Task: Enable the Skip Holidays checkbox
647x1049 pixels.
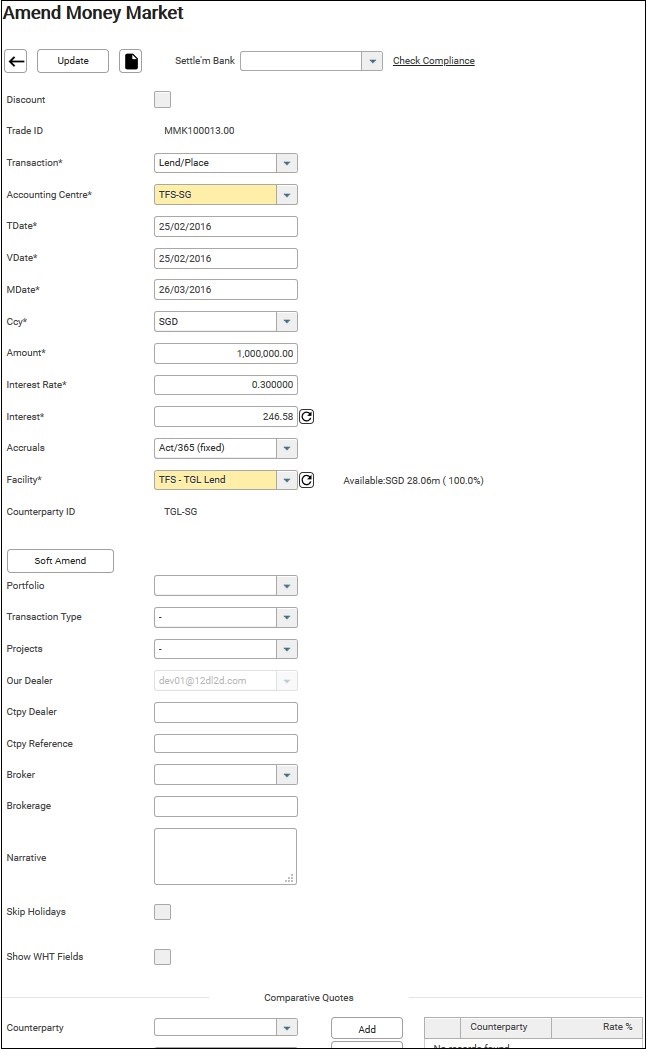Action: (x=163, y=912)
